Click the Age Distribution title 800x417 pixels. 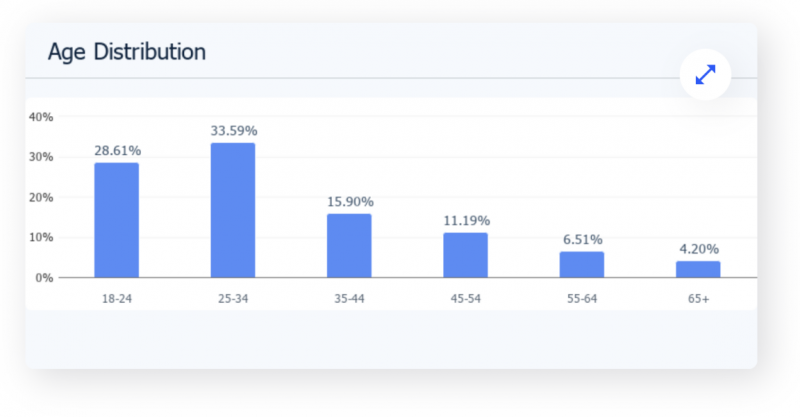[127, 52]
